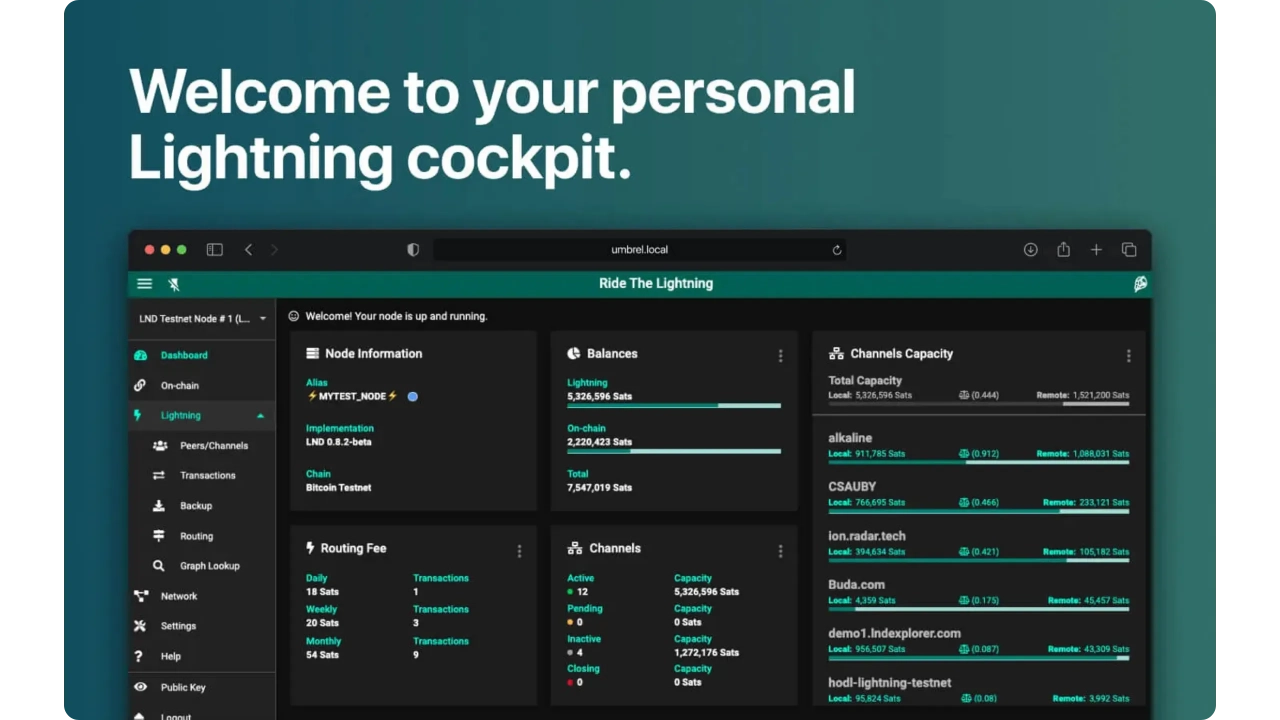The width and height of the screenshot is (1280, 720).
Task: Click the Lightning balance progress bar
Action: pyautogui.click(x=674, y=405)
